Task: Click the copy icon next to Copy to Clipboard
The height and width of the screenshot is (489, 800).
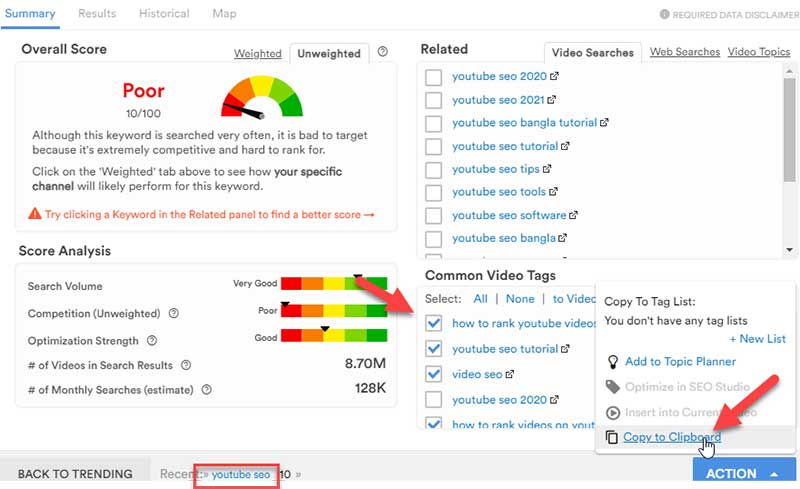Action: coord(611,437)
